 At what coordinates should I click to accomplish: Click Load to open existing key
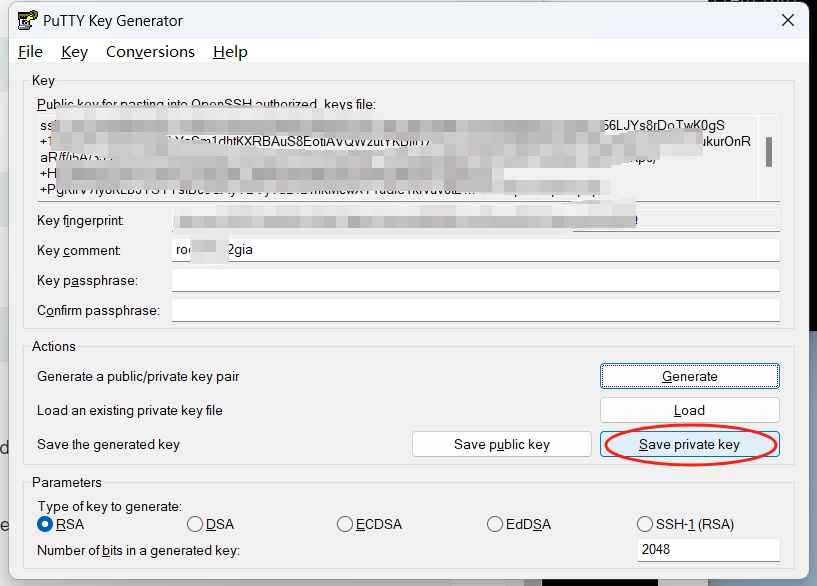click(689, 410)
